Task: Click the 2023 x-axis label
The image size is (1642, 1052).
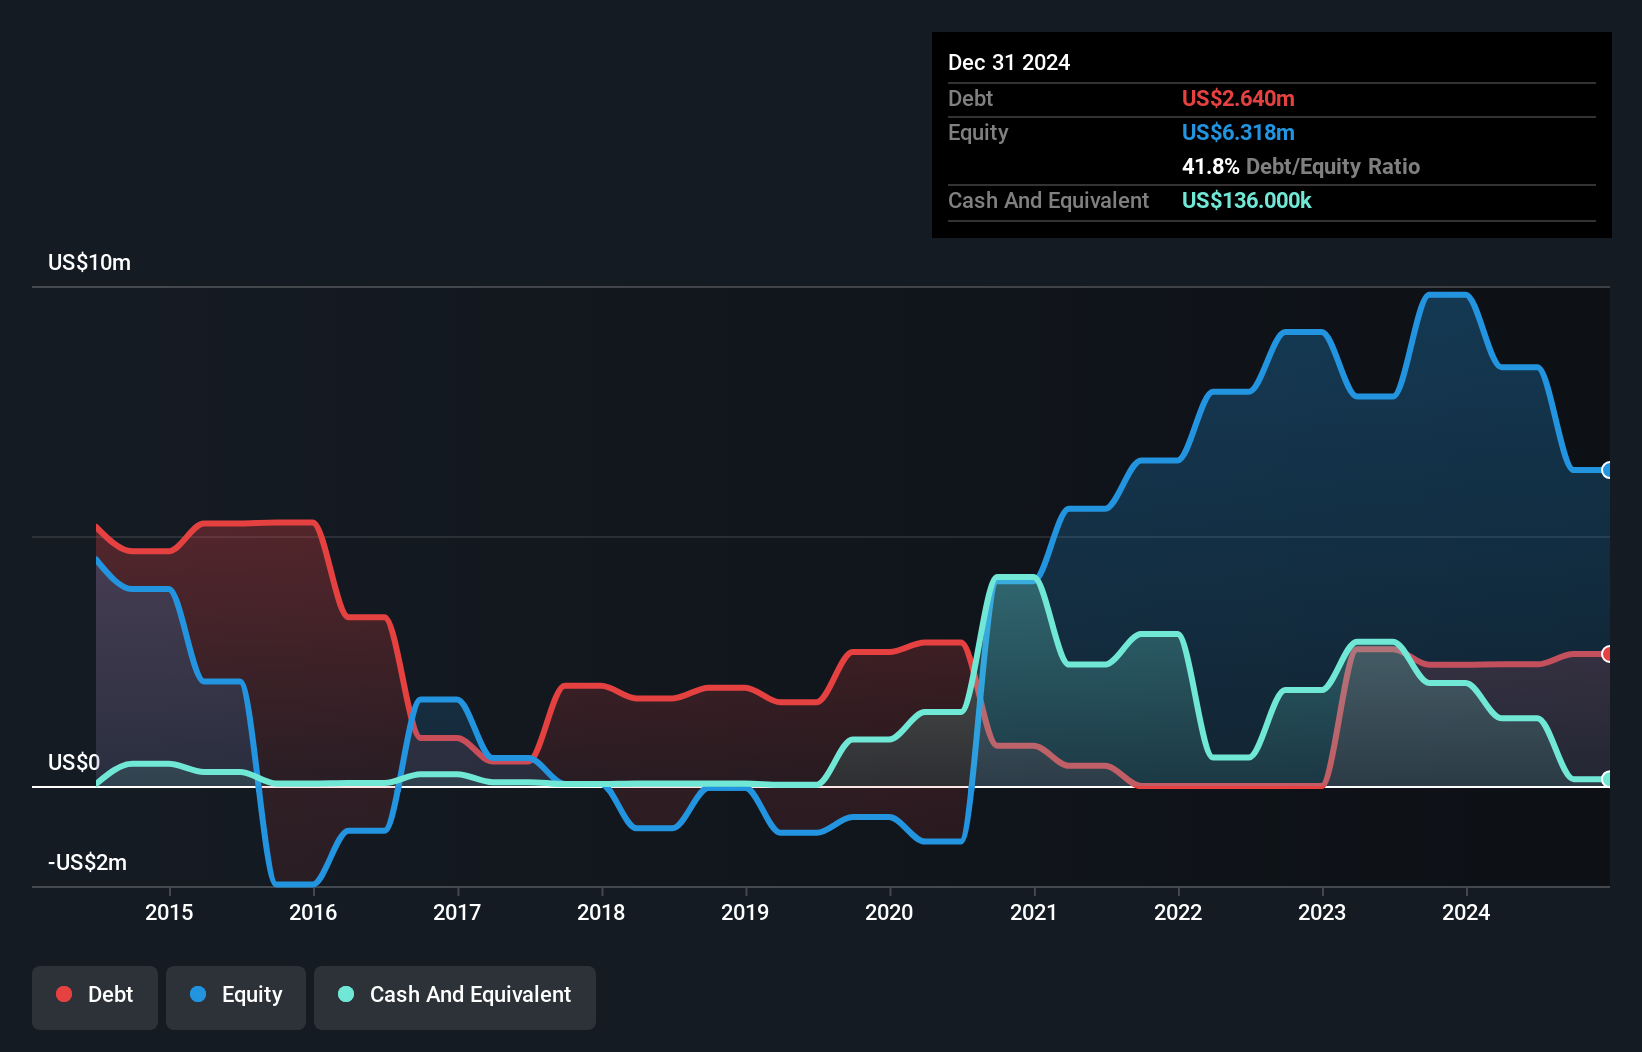Action: [x=1322, y=912]
